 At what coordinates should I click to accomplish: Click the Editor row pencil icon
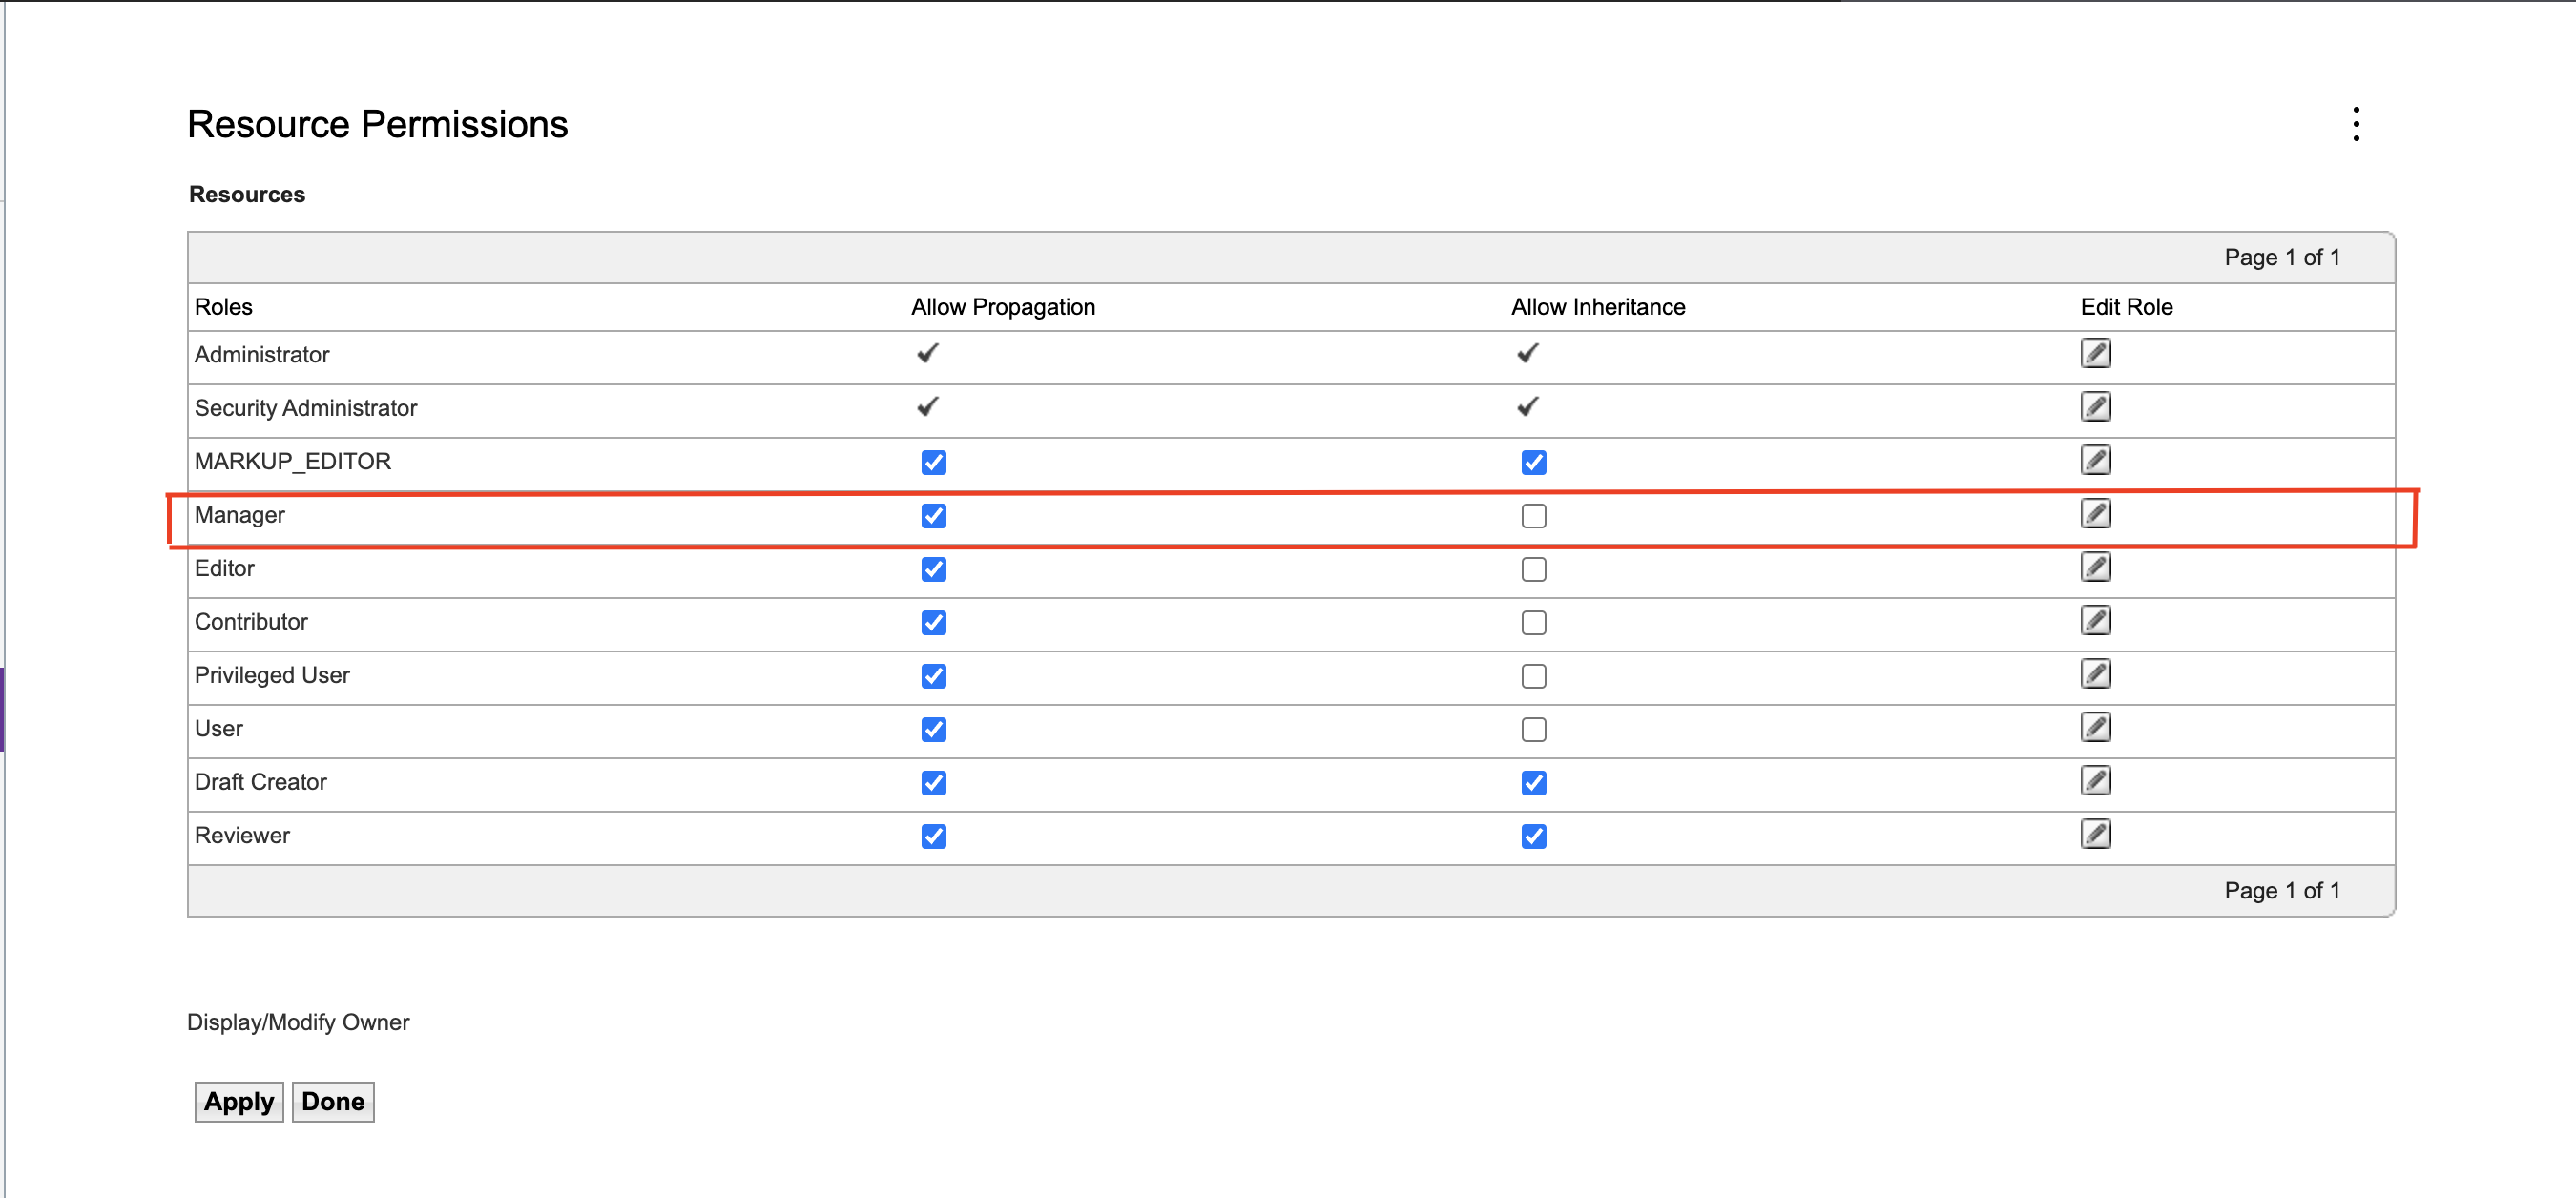point(2095,567)
